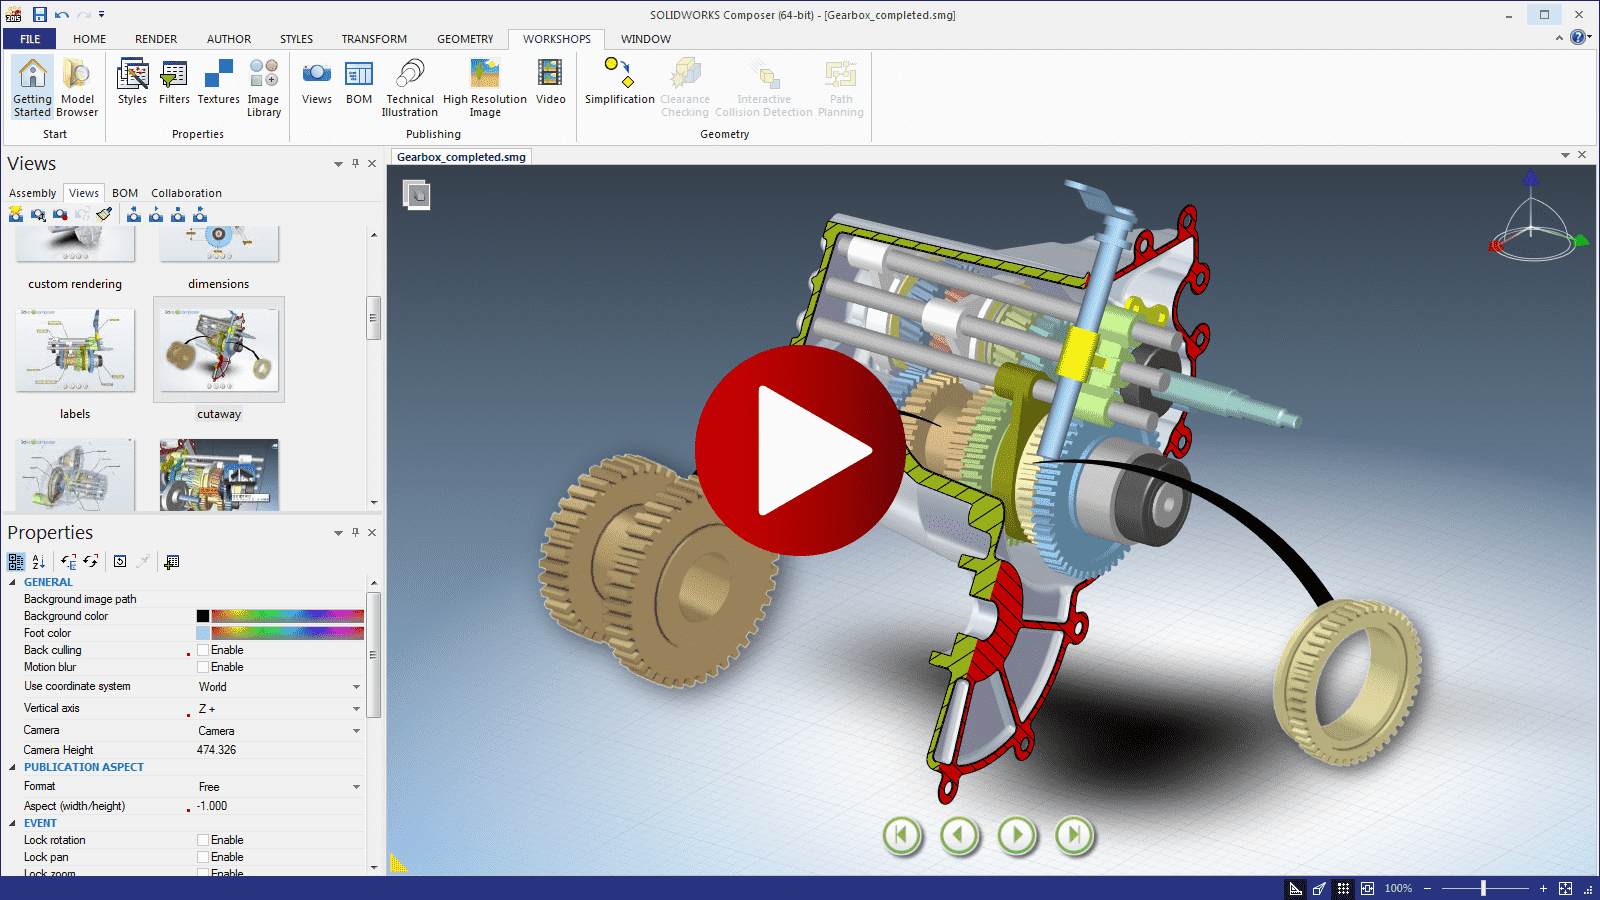Switch to the TRANSFORM ribbon tab

pyautogui.click(x=374, y=39)
